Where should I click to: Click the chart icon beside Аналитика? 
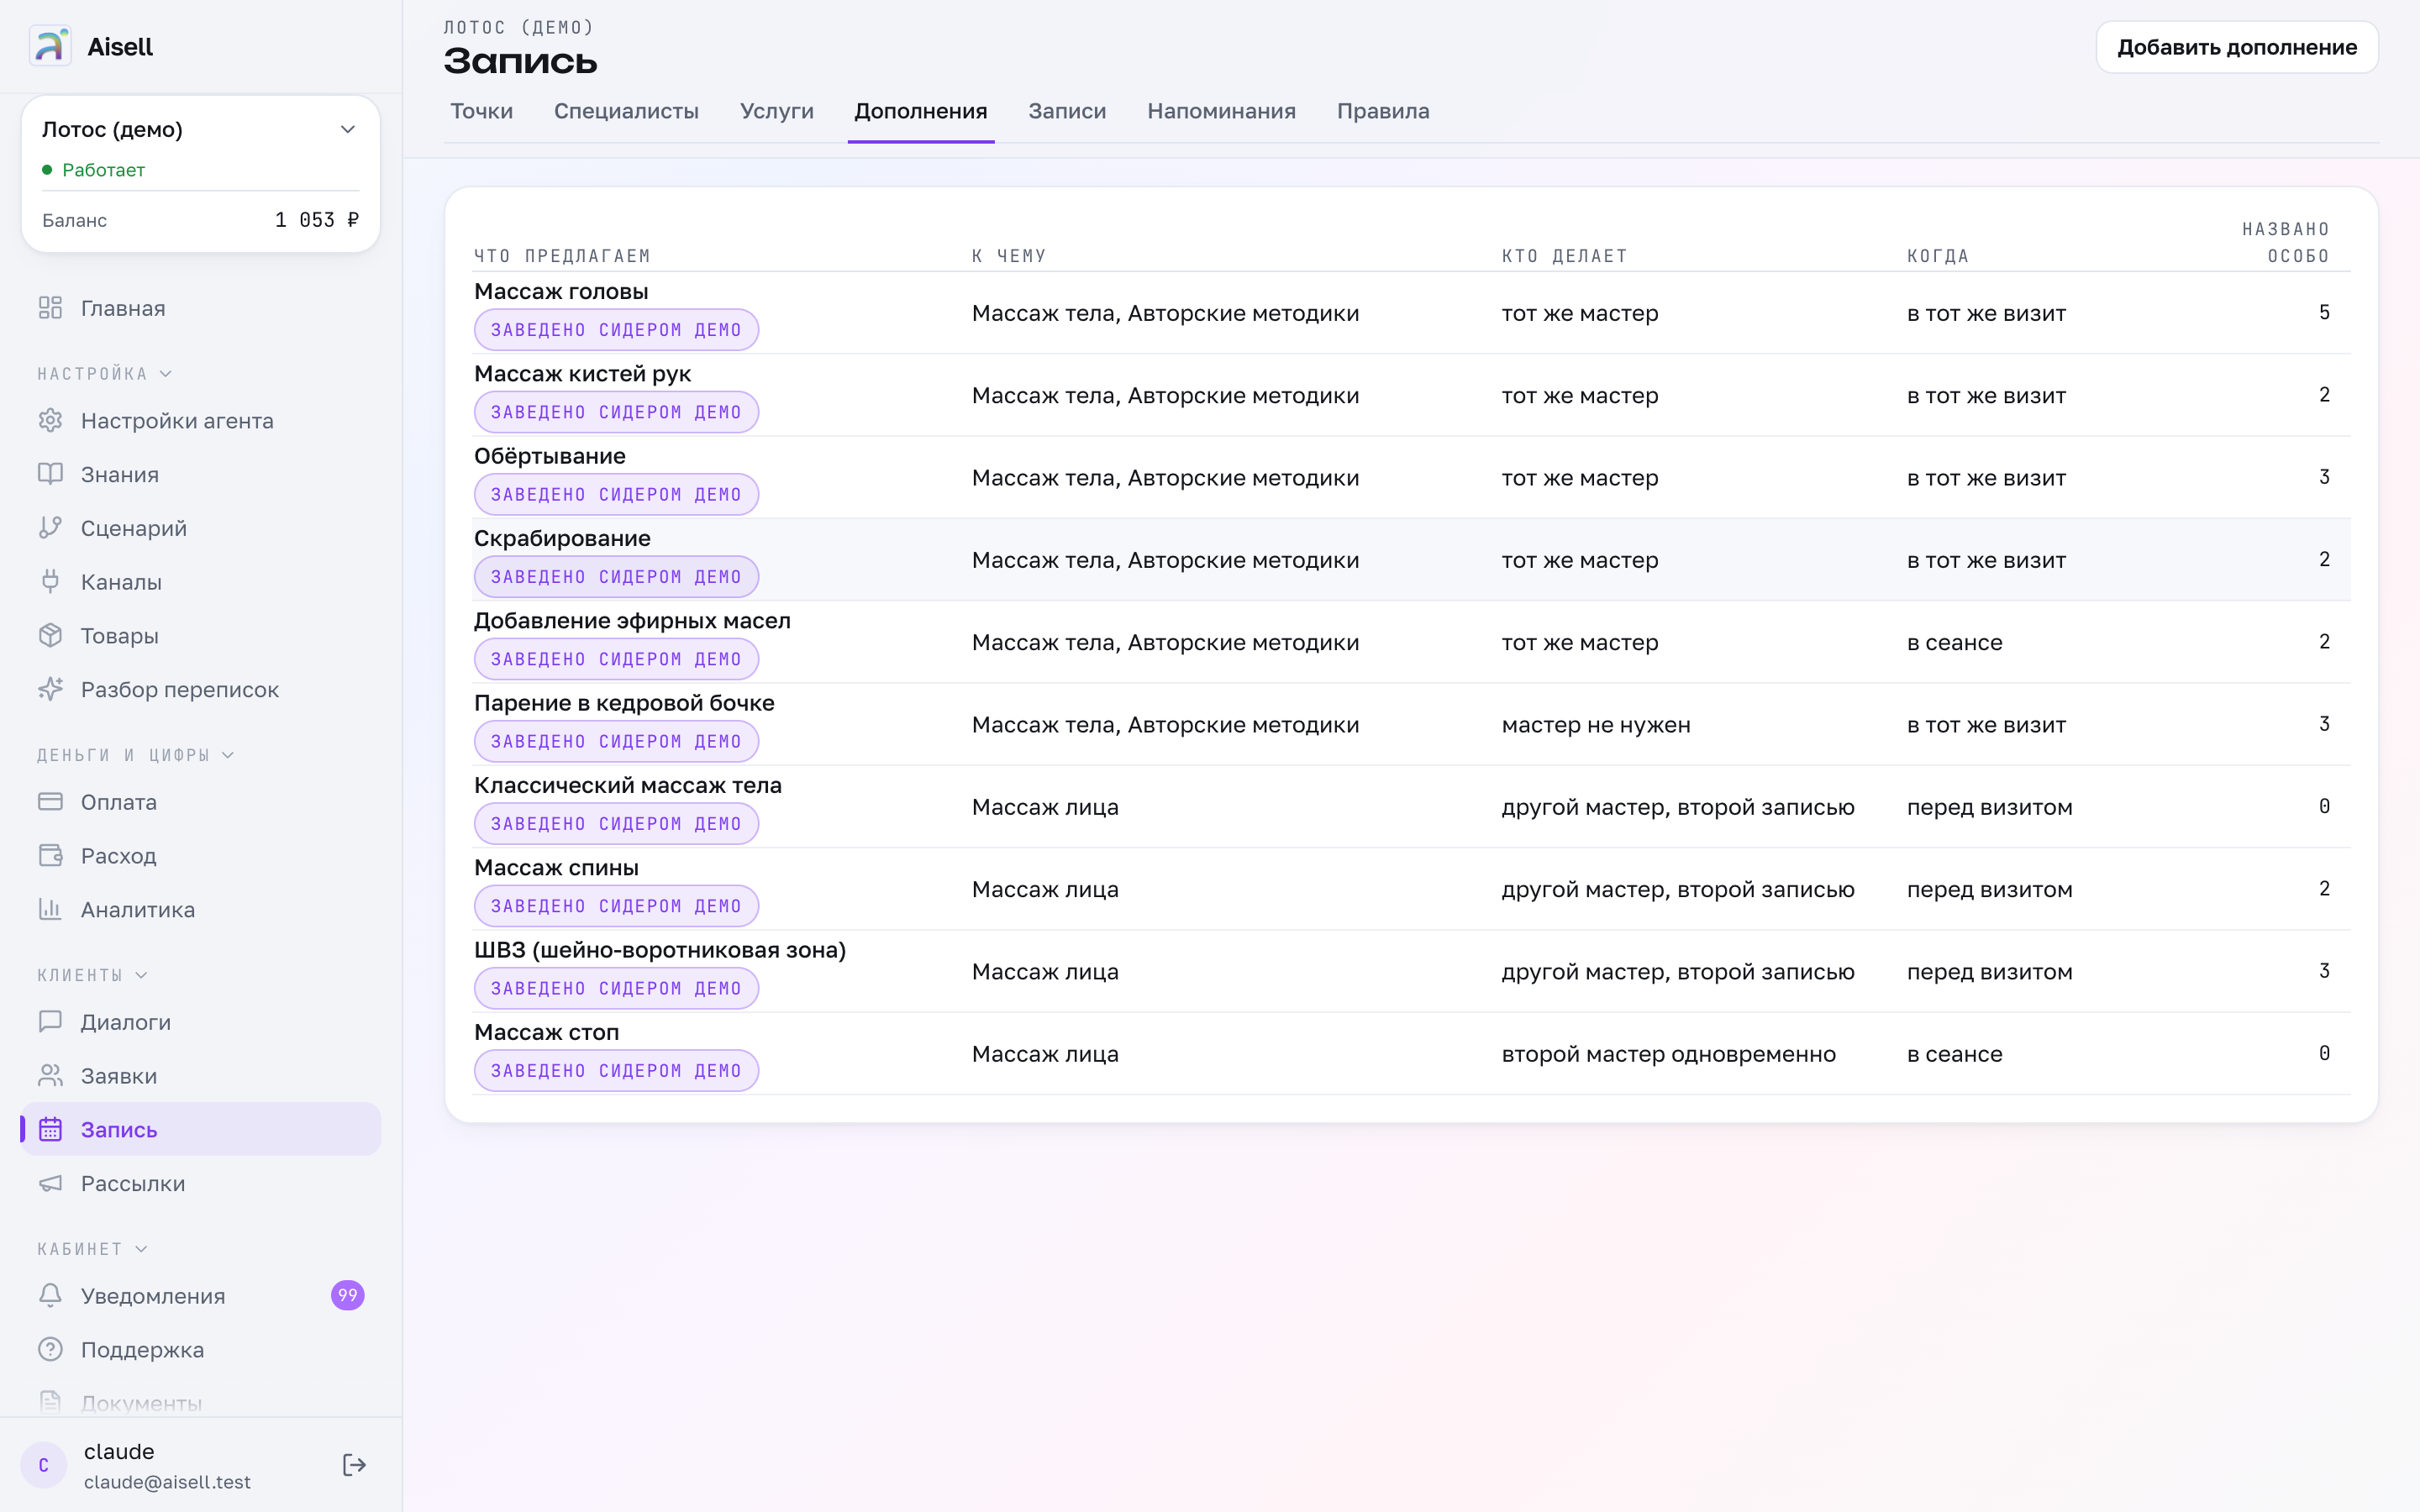point(50,909)
